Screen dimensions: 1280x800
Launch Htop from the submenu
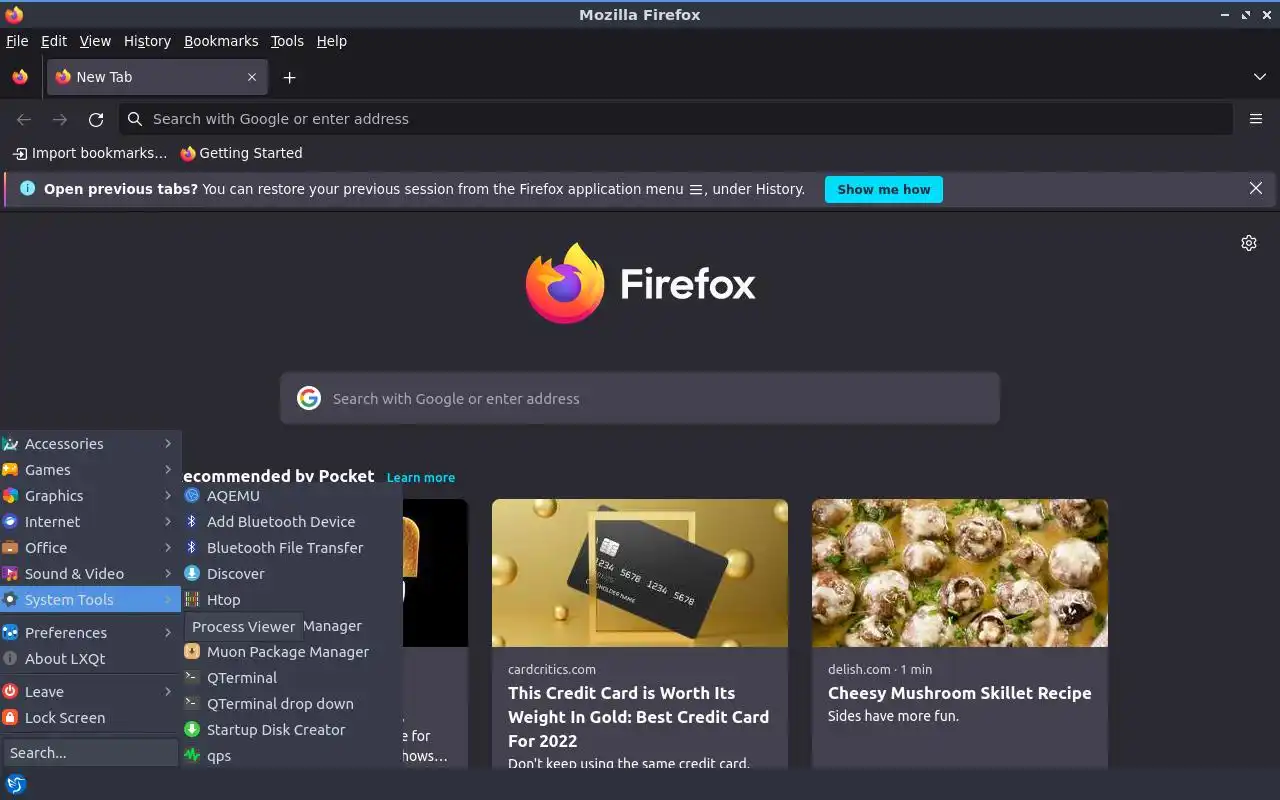[x=292, y=600]
